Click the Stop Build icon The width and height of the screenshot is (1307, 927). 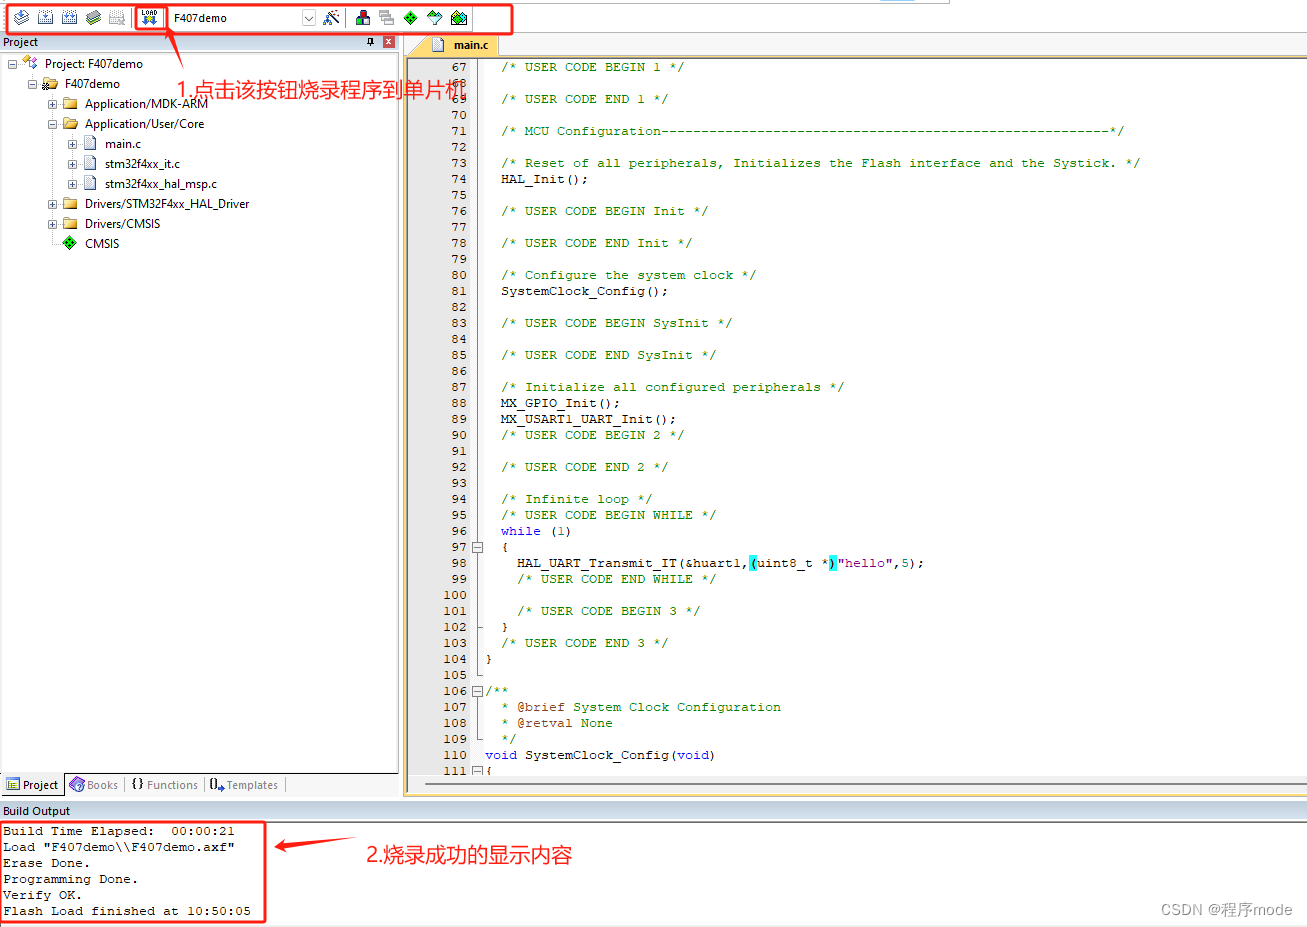[x=117, y=18]
